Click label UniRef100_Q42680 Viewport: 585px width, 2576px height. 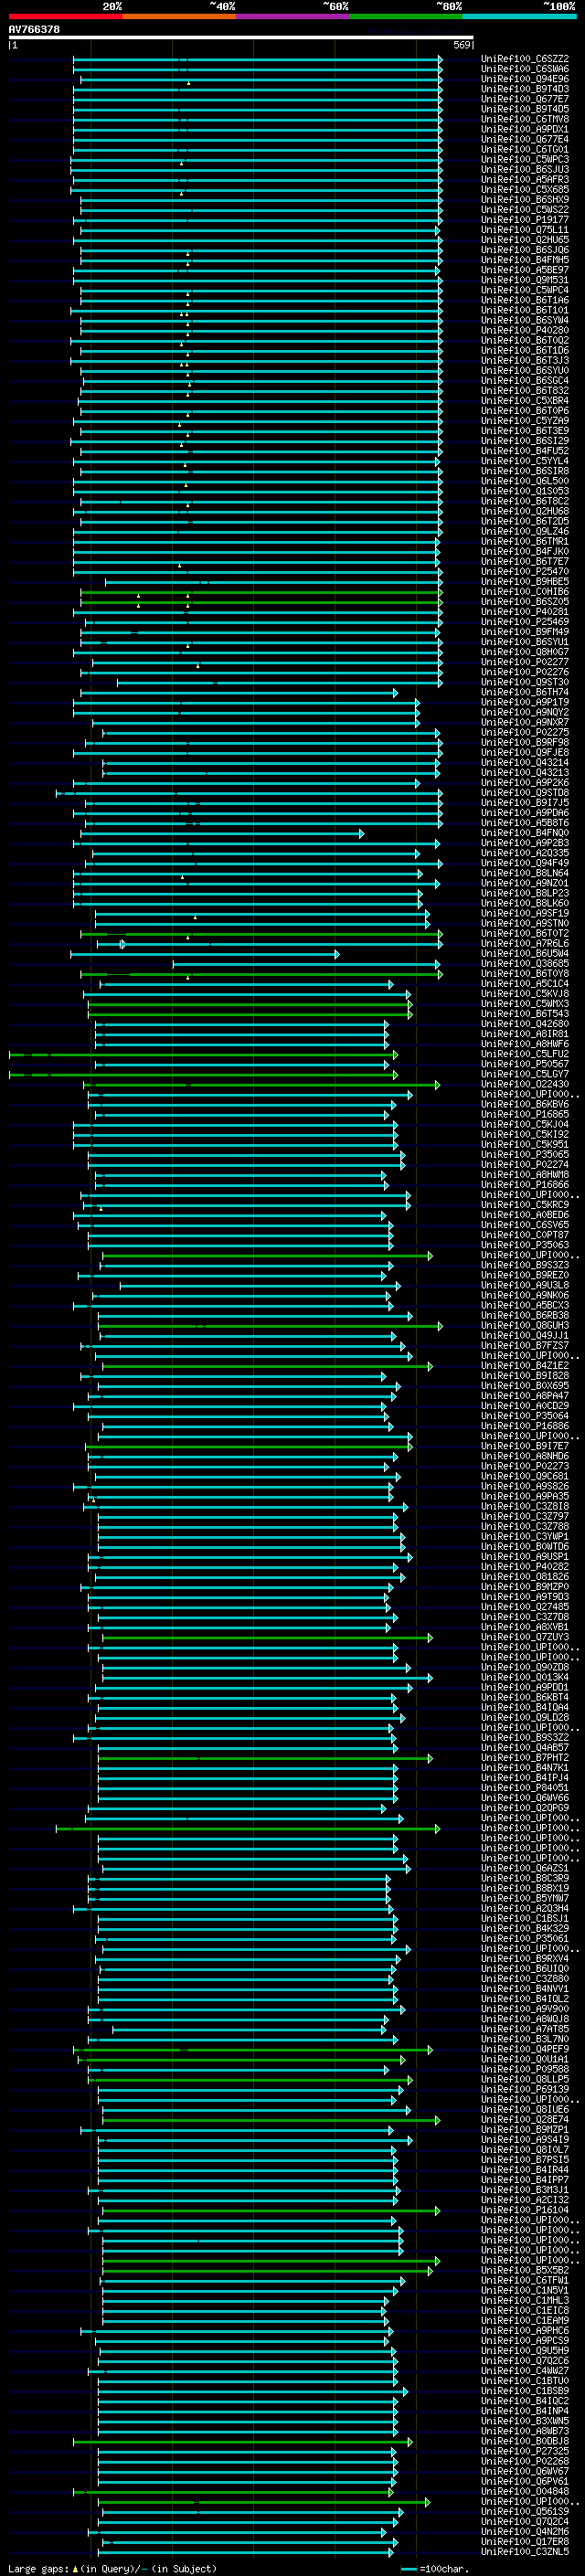tap(525, 1024)
